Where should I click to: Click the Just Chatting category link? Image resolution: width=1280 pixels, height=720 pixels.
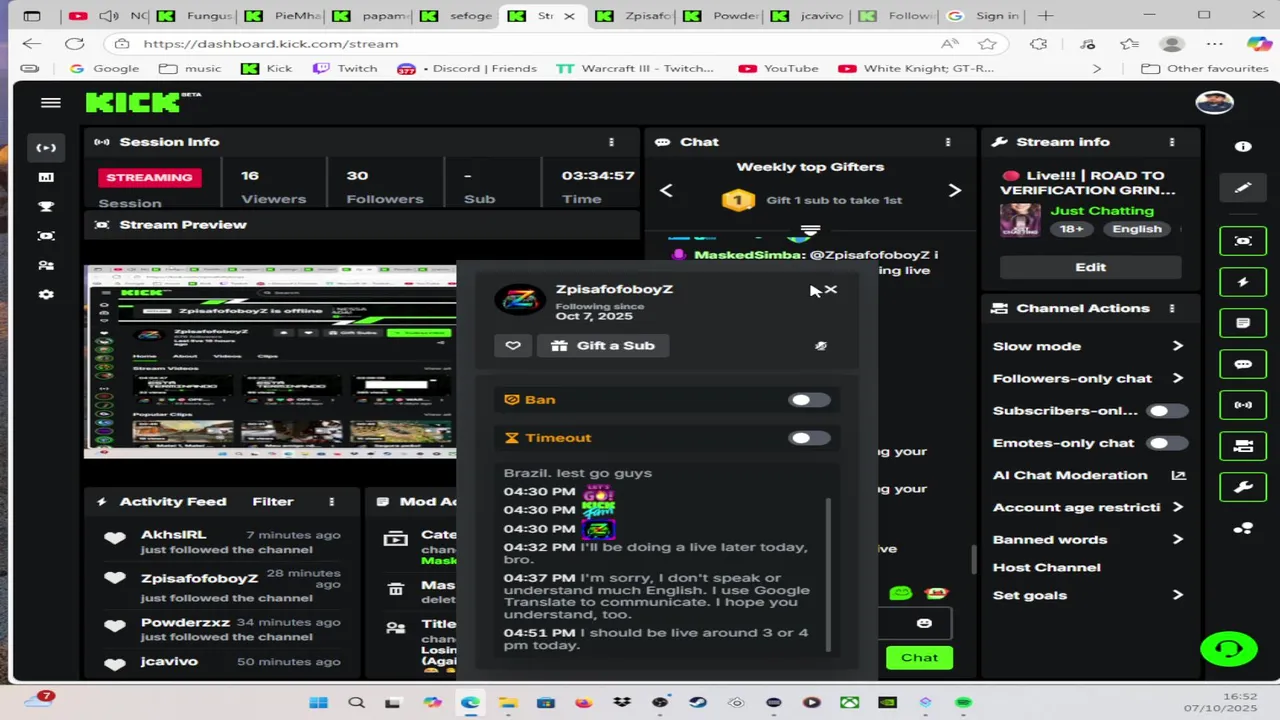(x=1102, y=211)
